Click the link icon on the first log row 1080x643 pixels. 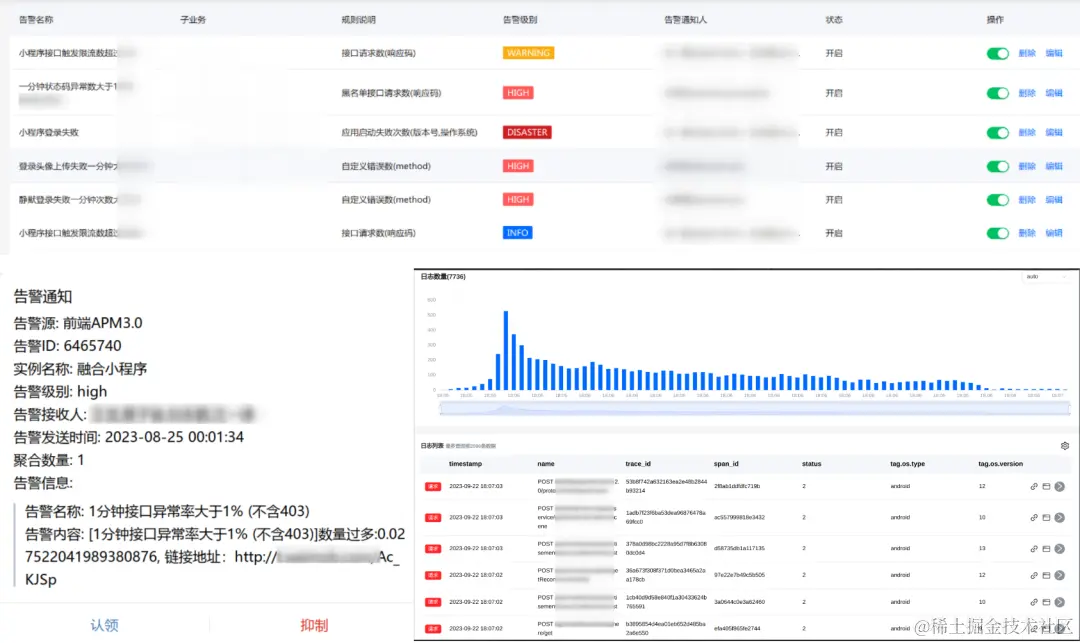(1033, 487)
